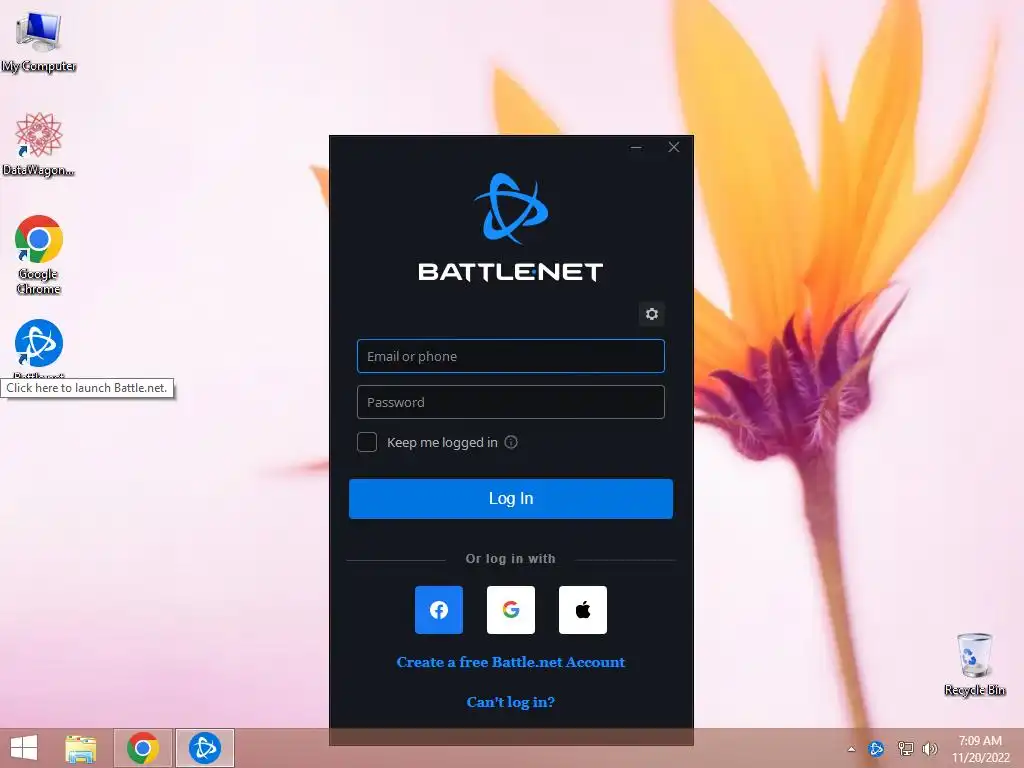This screenshot has height=768, width=1024.
Task: Open the Can't log in? link
Action: [511, 702]
